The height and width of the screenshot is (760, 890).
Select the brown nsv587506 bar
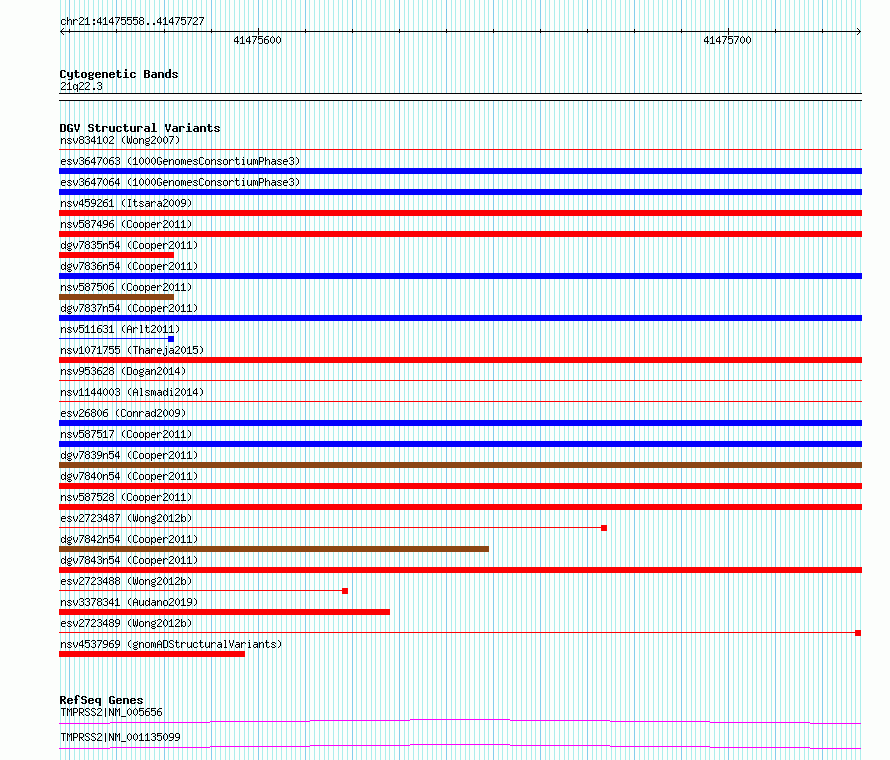tap(116, 297)
